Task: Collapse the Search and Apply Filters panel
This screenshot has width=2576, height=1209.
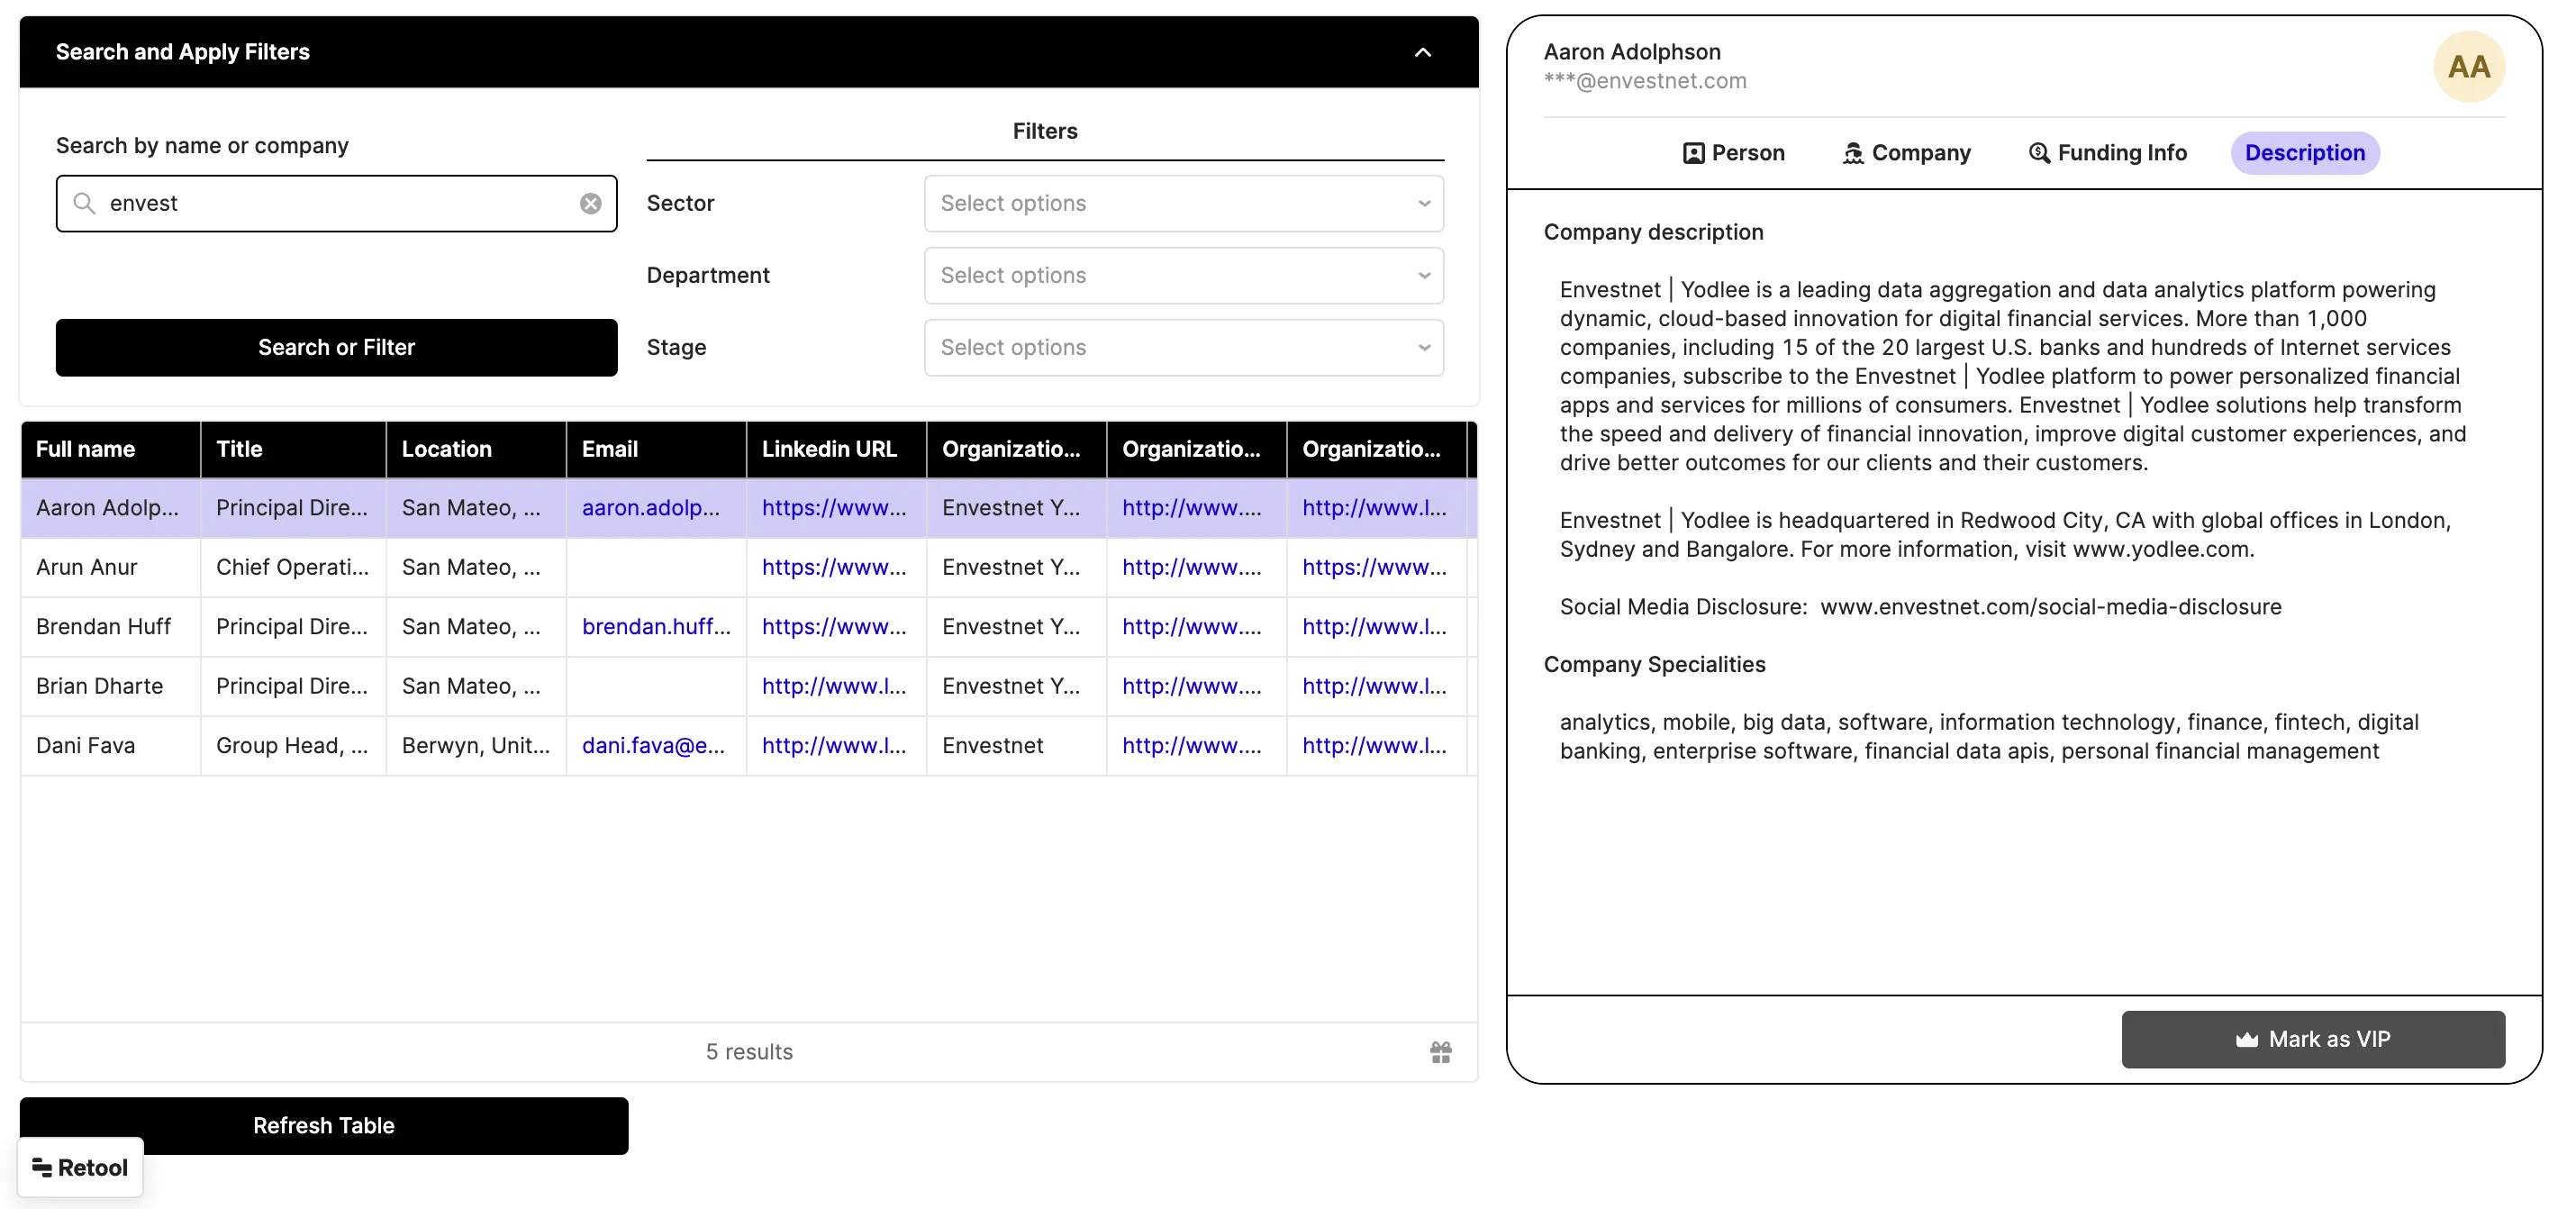Action: tap(1422, 52)
